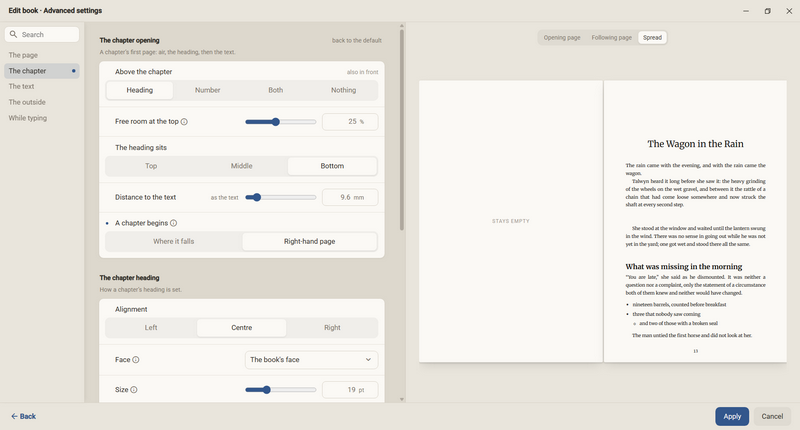
Task: Close the Advanced settings window
Action: coord(789,11)
